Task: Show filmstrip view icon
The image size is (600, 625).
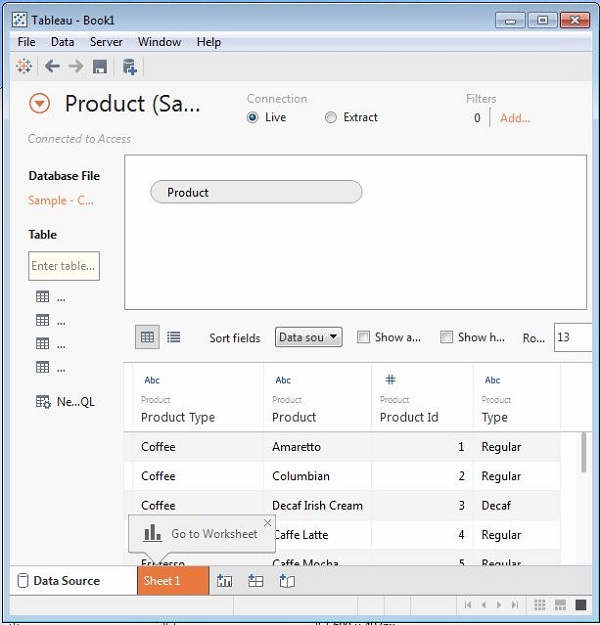Action: coord(560,605)
